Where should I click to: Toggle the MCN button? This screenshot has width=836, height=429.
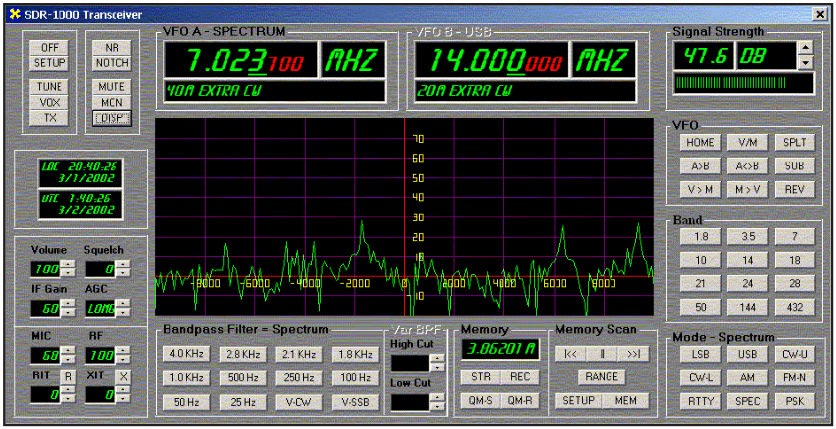click(x=112, y=102)
